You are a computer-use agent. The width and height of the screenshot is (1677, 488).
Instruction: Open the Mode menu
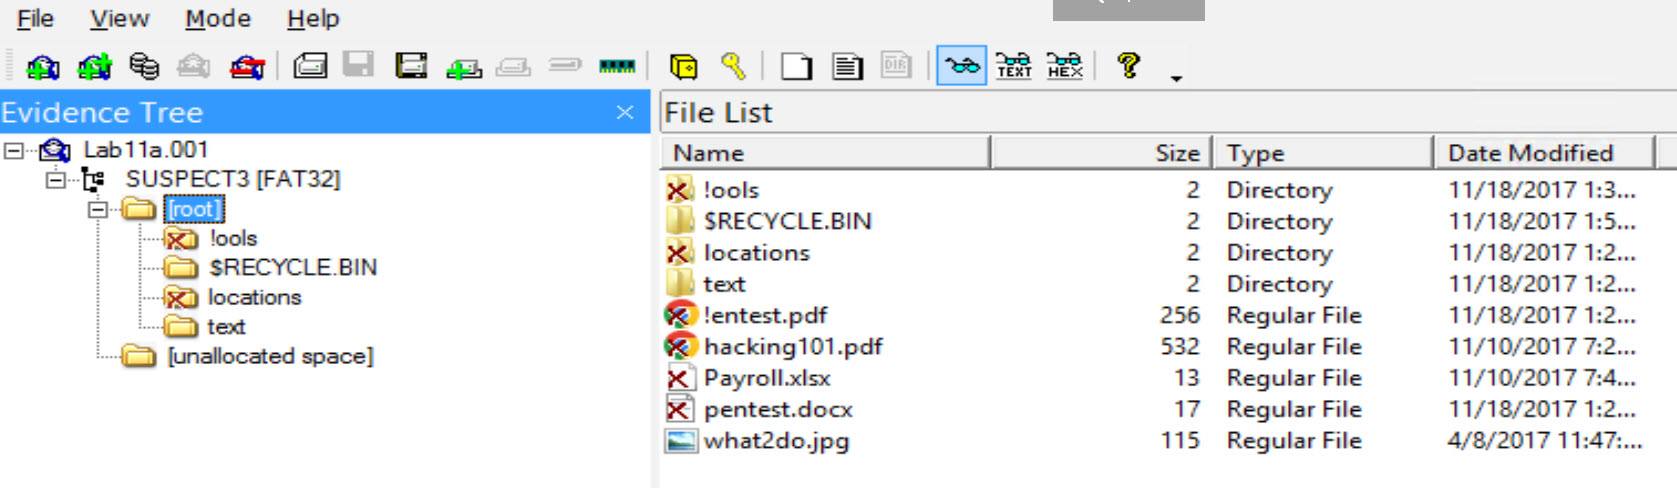(217, 19)
